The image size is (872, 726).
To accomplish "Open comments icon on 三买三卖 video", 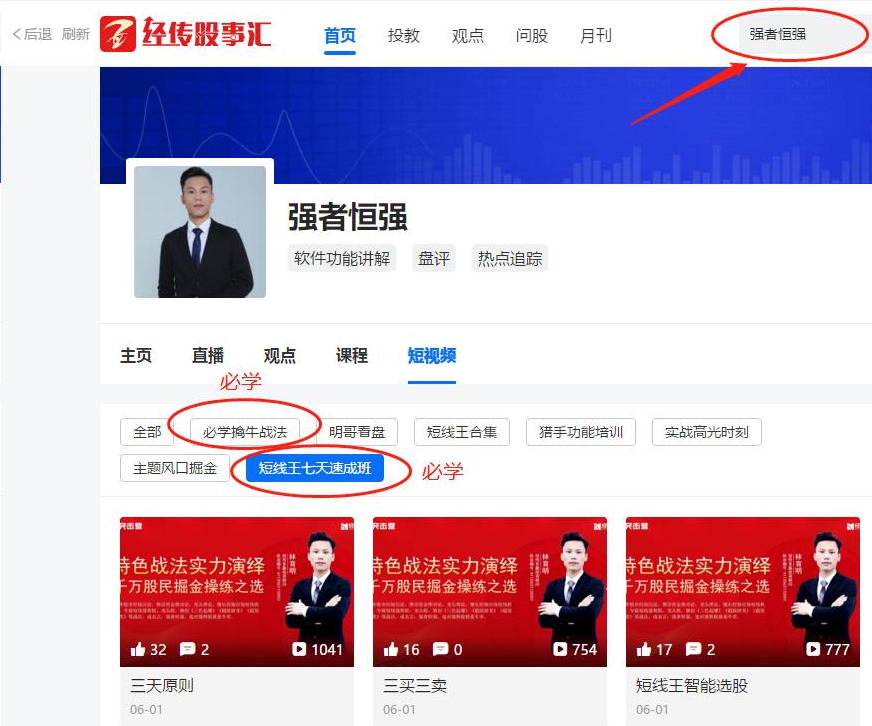I will [x=440, y=649].
